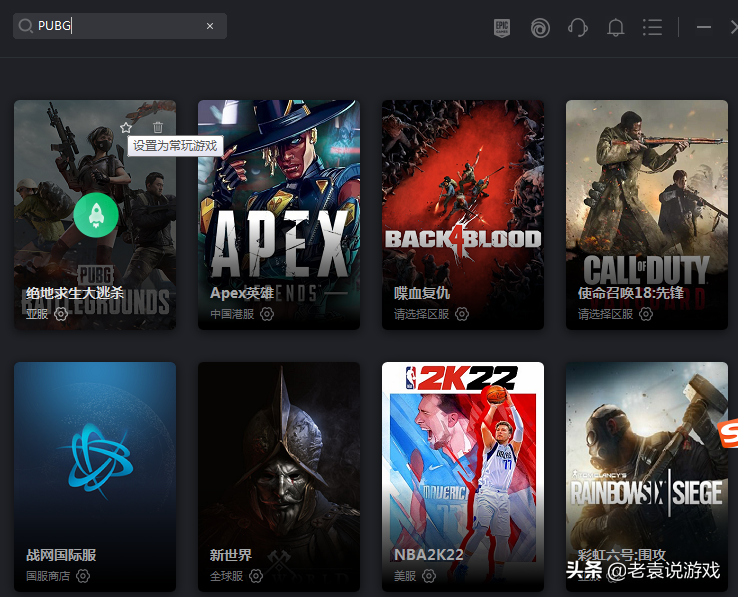Image resolution: width=738 pixels, height=597 pixels.
Task: Open the Ubisoft swirl icon in the top bar
Action: pyautogui.click(x=540, y=28)
